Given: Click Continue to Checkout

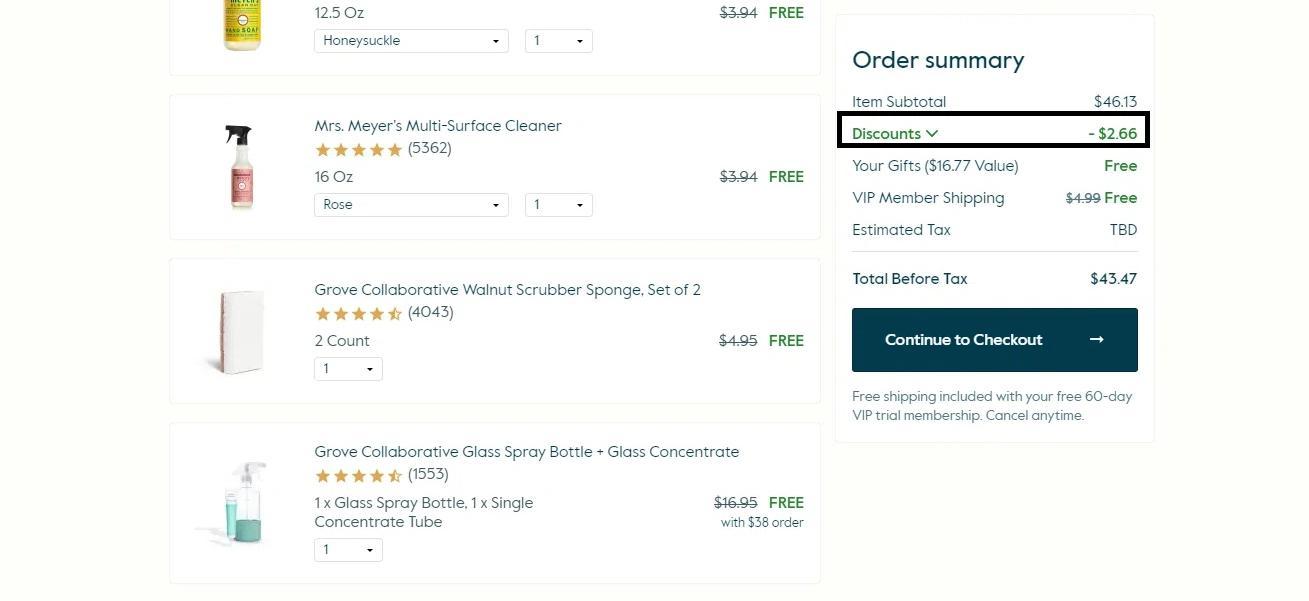Looking at the screenshot, I should pos(963,339).
